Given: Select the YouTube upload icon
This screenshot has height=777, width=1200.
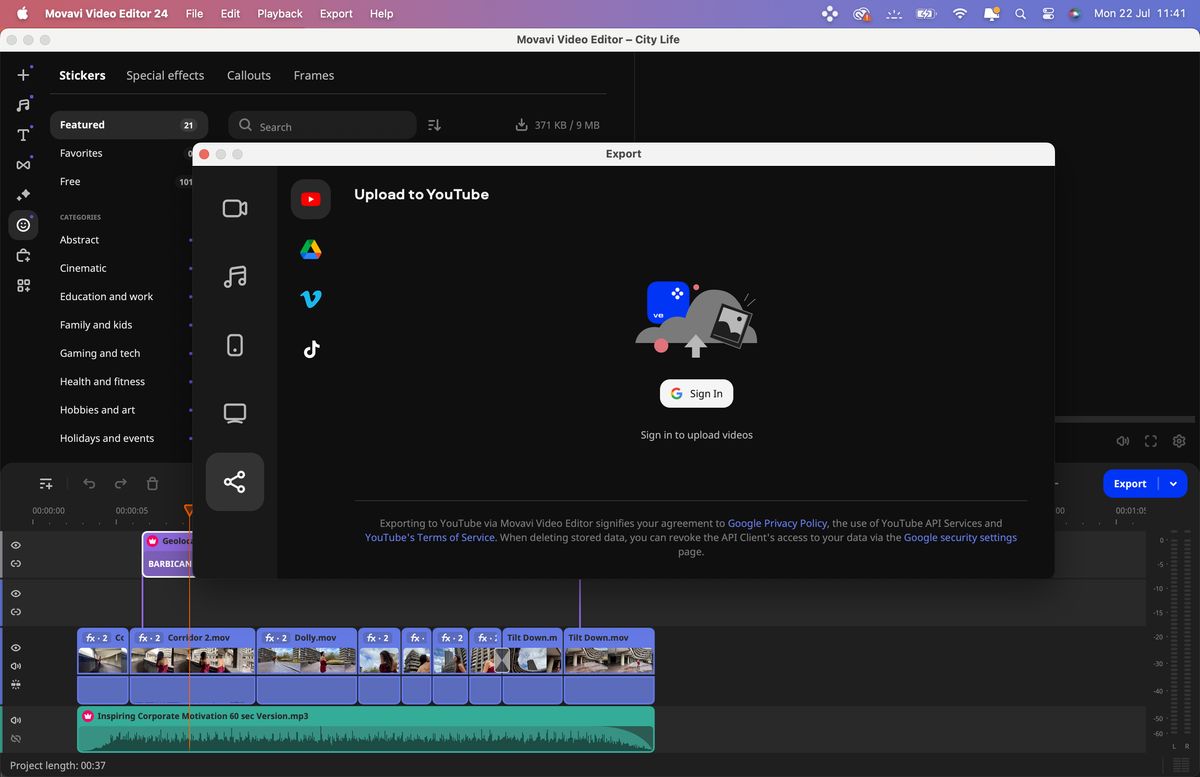Looking at the screenshot, I should point(310,199).
